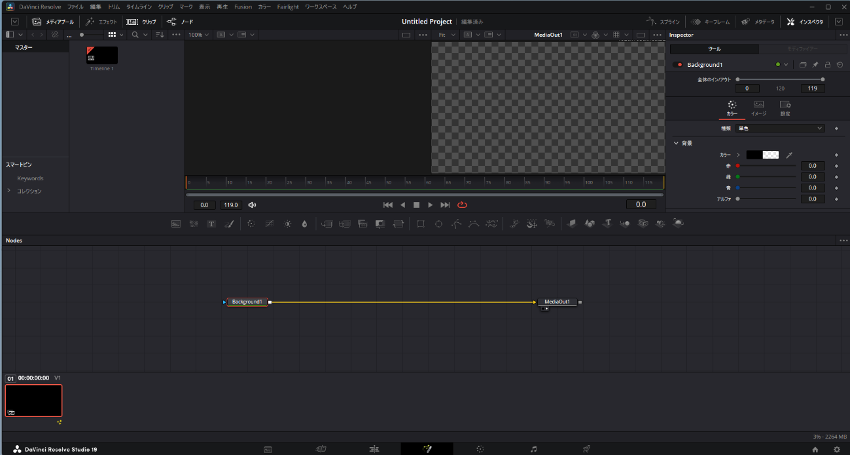The height and width of the screenshot is (456, 850).
Task: Collapse the 背景 section
Action: click(676, 143)
